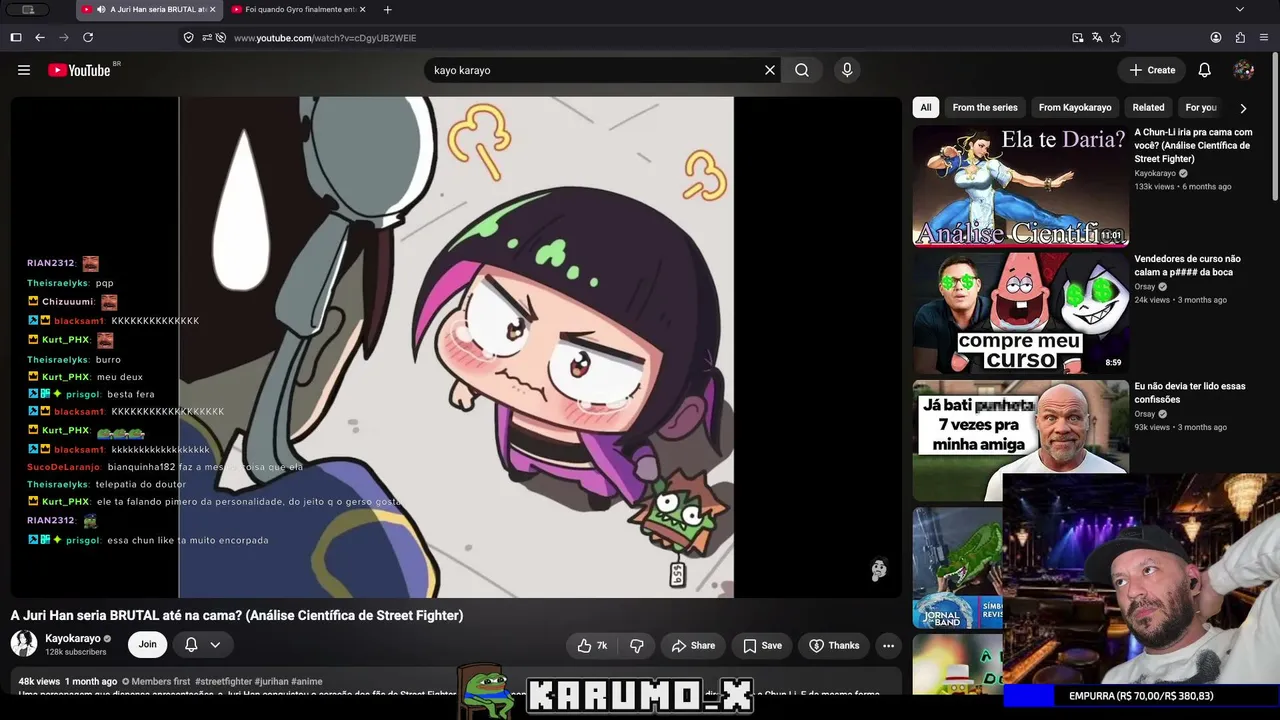Open 'Eu não devia ter lido essas confissões'

click(x=1190, y=392)
